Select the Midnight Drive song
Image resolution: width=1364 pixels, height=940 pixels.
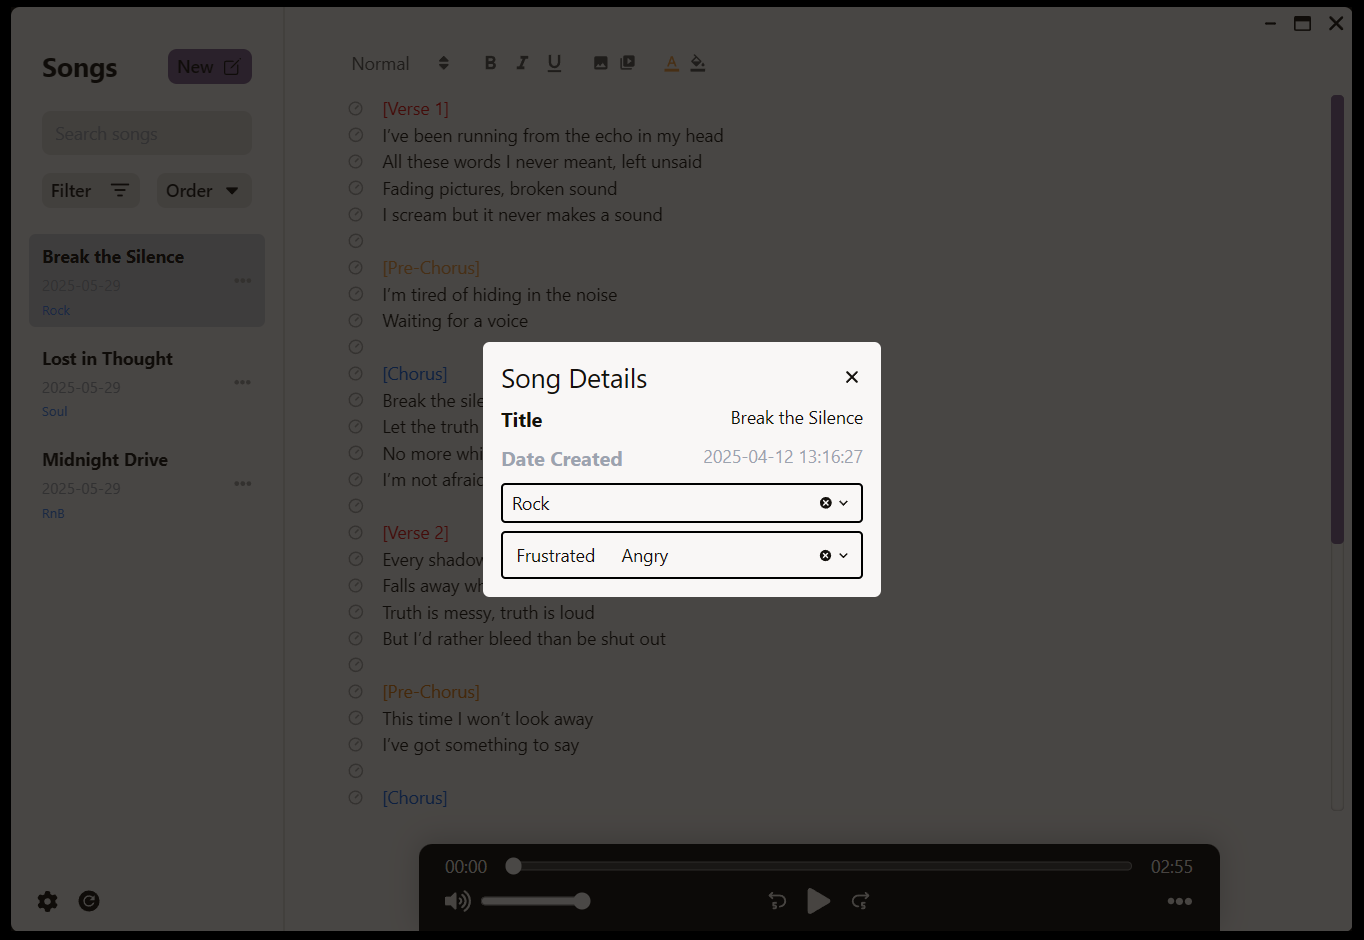pos(105,460)
